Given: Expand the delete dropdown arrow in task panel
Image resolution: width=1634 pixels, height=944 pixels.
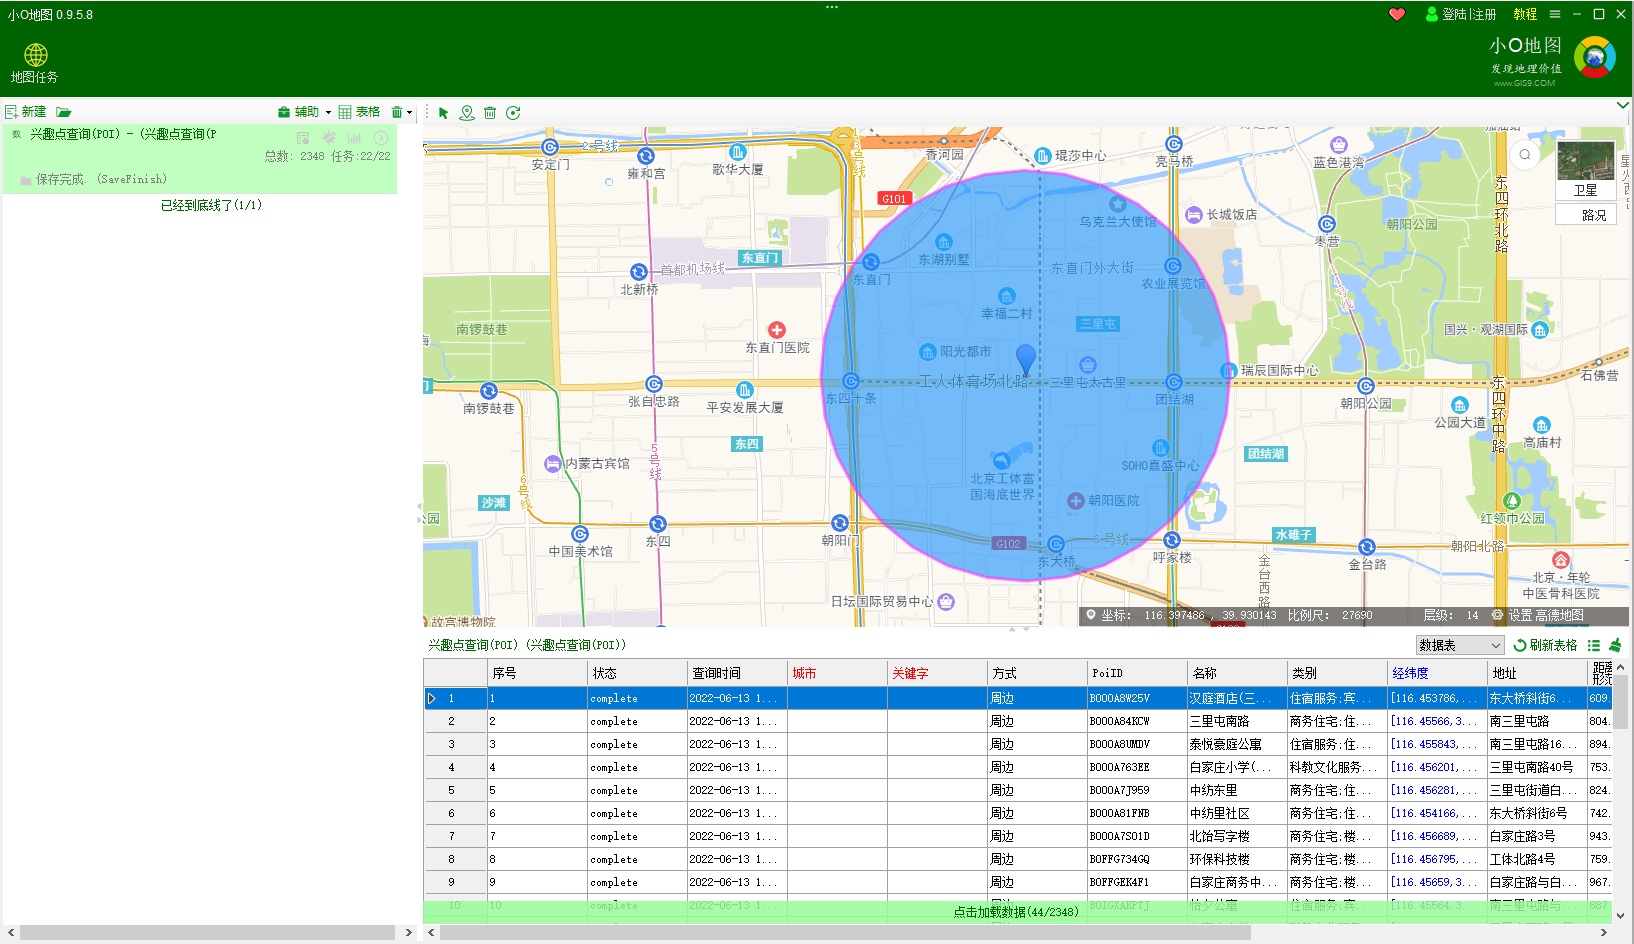Looking at the screenshot, I should pos(410,112).
